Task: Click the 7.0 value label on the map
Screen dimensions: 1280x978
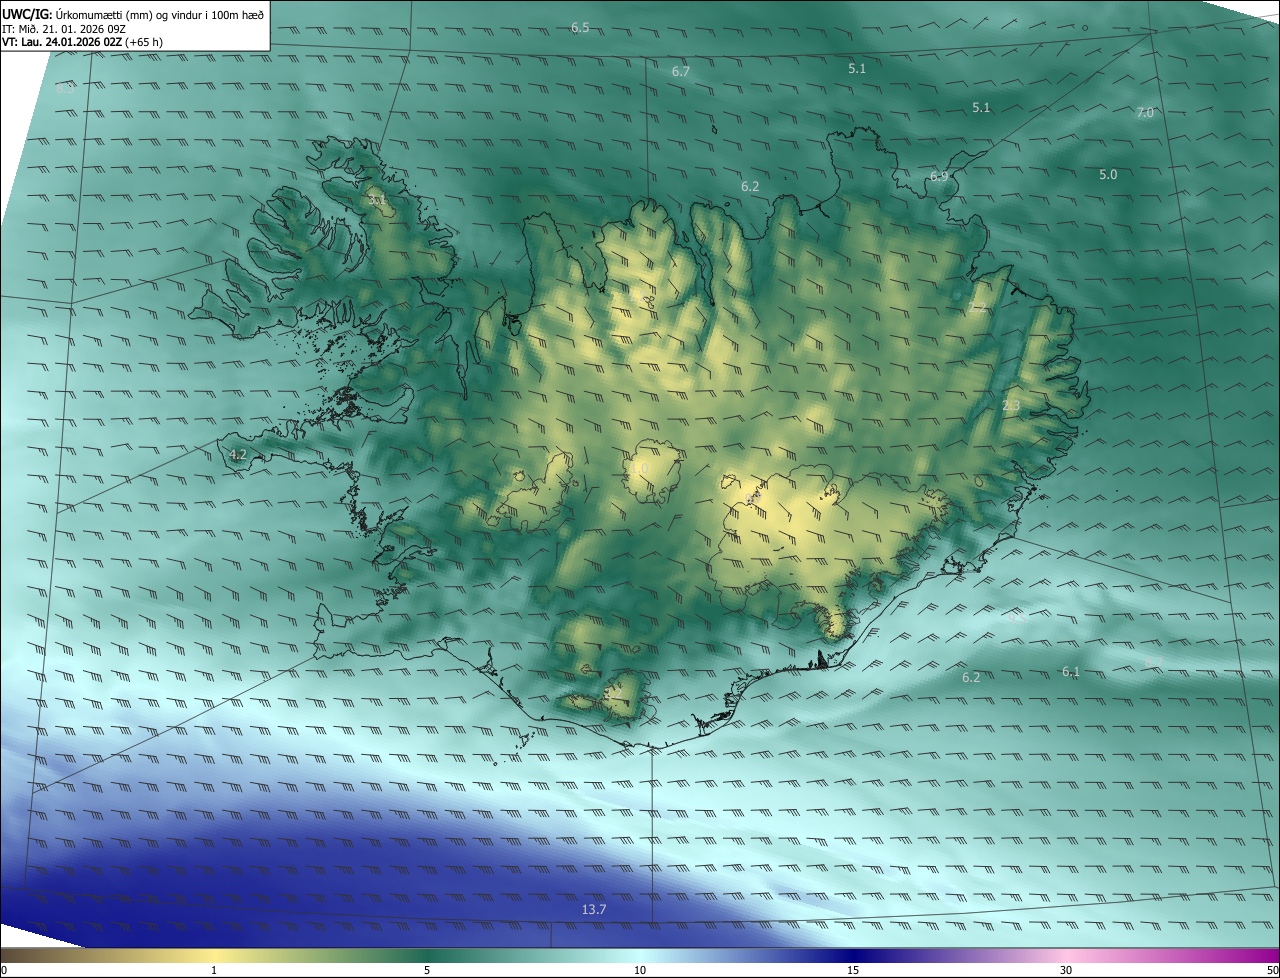Action: coord(1145,113)
